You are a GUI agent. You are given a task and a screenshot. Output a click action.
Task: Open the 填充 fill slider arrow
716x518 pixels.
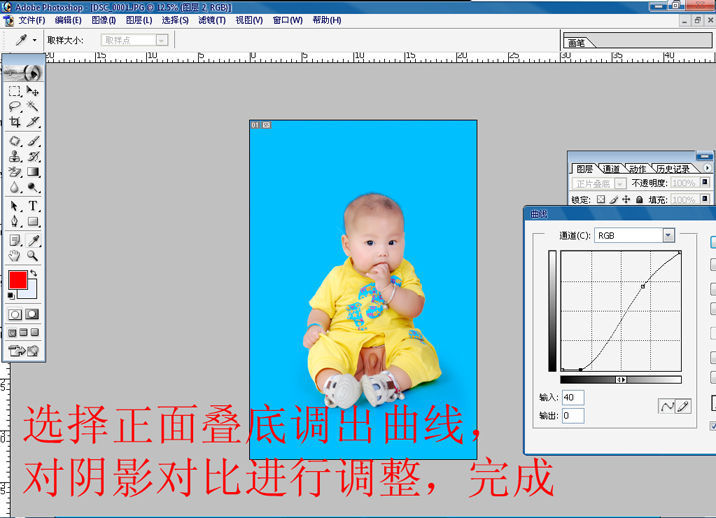pos(705,199)
